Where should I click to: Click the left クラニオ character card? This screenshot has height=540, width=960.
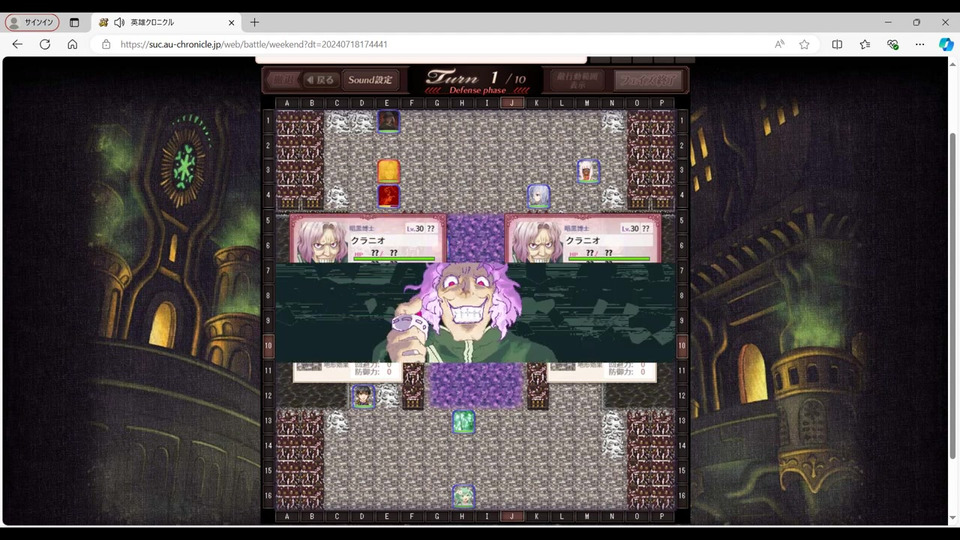[x=367, y=239]
